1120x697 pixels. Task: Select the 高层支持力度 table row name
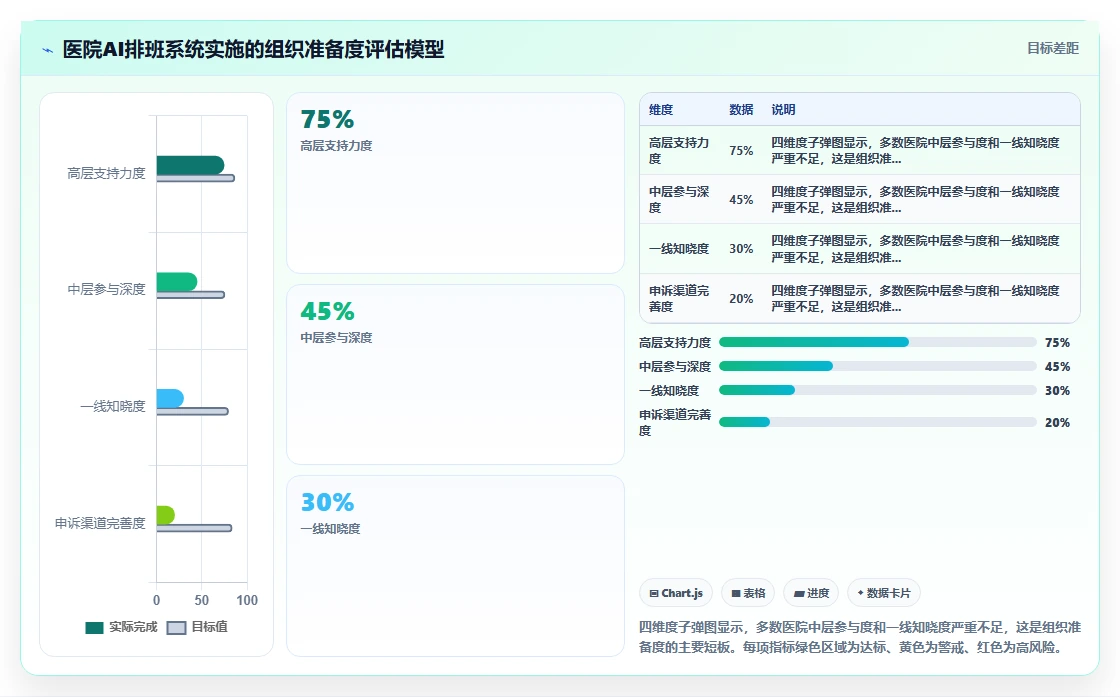click(679, 151)
